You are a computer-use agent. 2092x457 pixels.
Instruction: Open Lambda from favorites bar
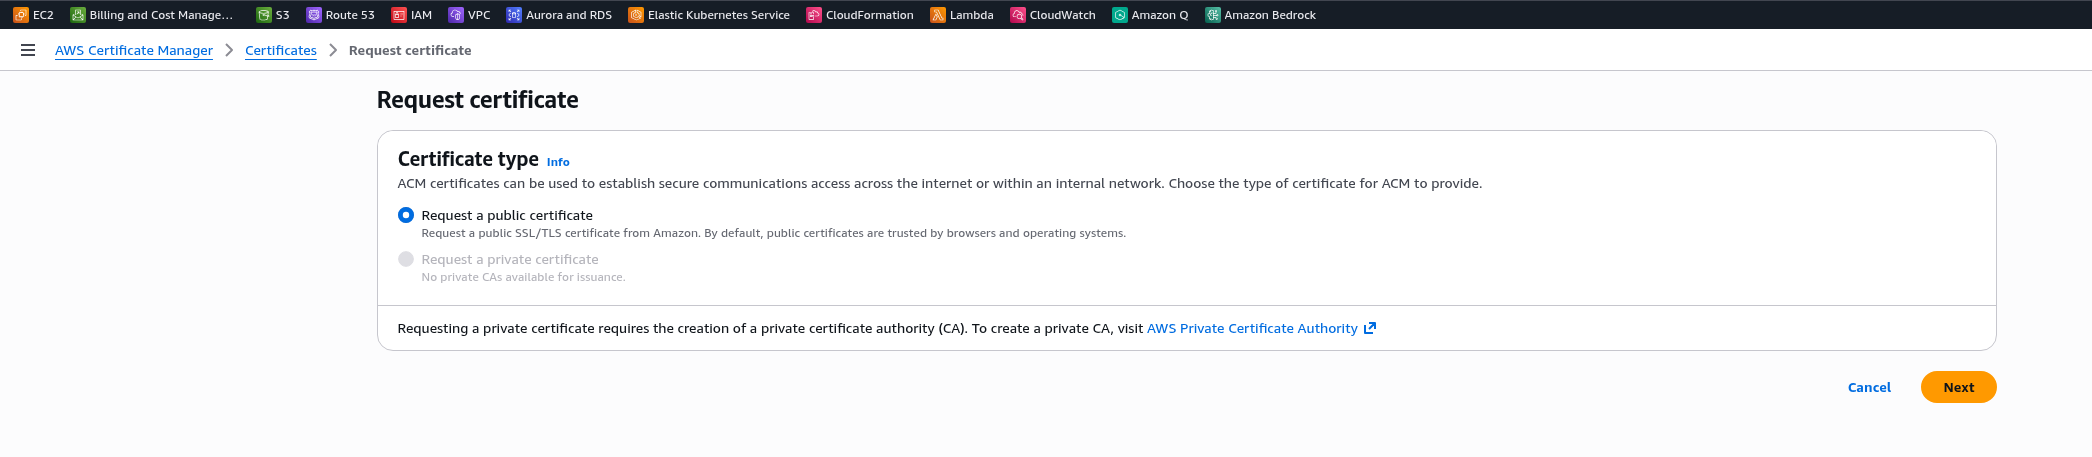click(x=962, y=15)
